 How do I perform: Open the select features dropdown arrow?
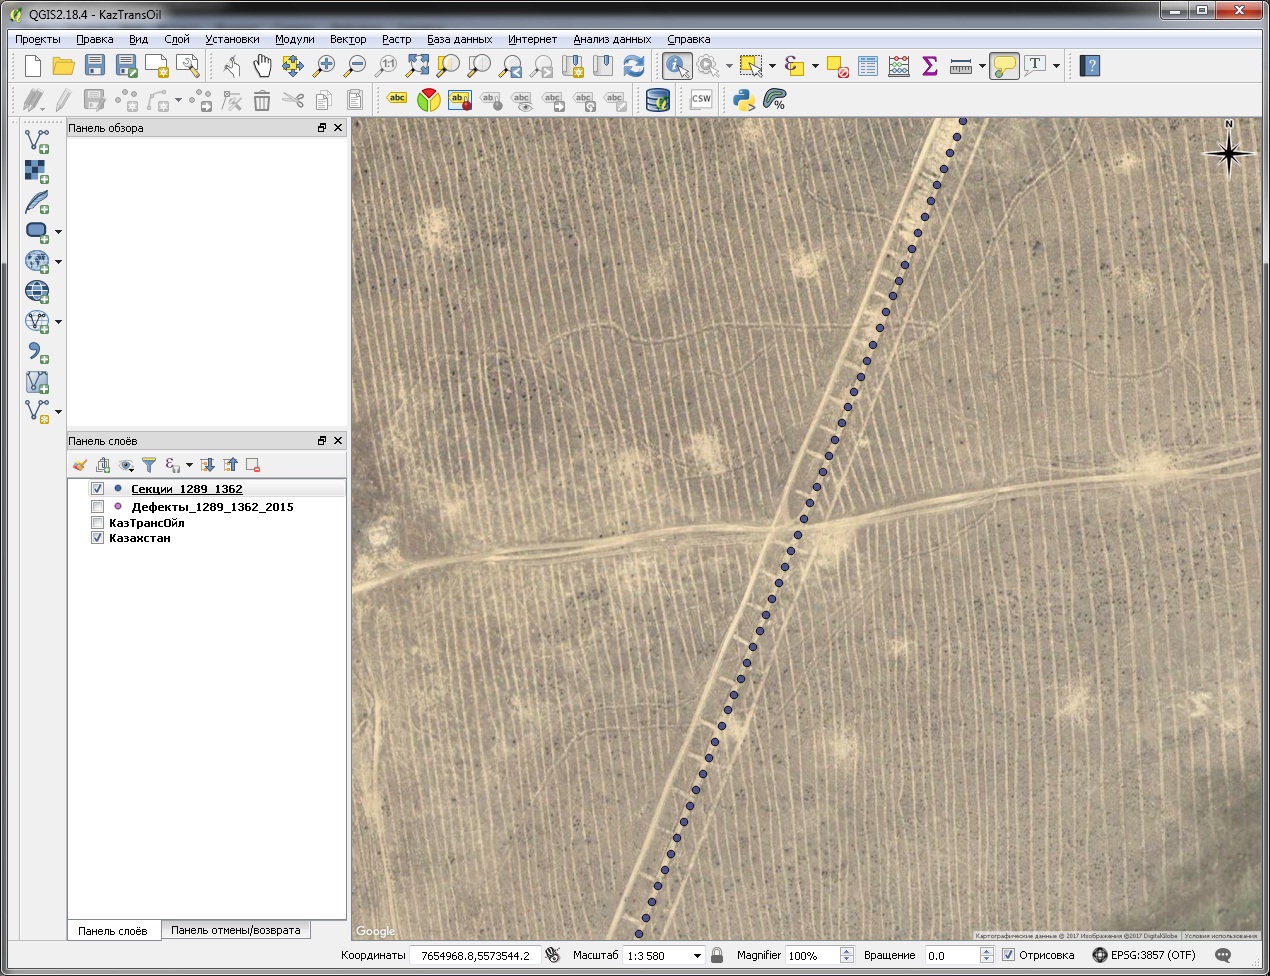coord(772,67)
